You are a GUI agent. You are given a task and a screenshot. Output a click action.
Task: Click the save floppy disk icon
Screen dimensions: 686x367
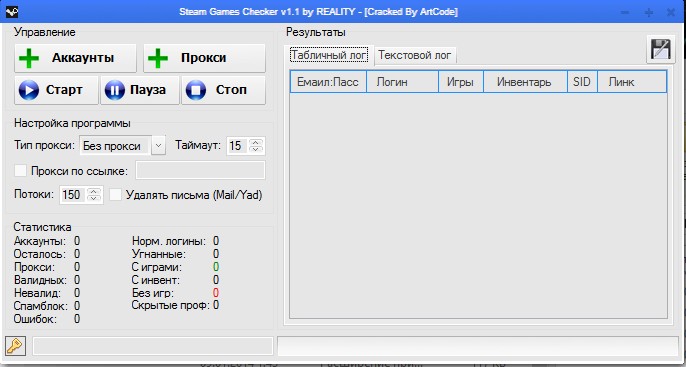[661, 49]
